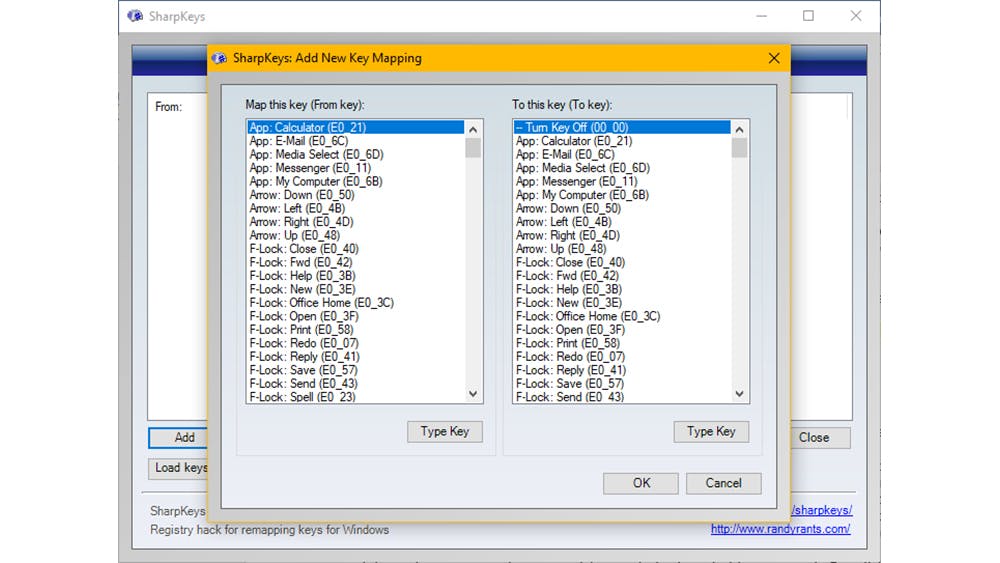The image size is (1000, 563).
Task: Open the /sharpkeys/ link
Action: (821, 510)
